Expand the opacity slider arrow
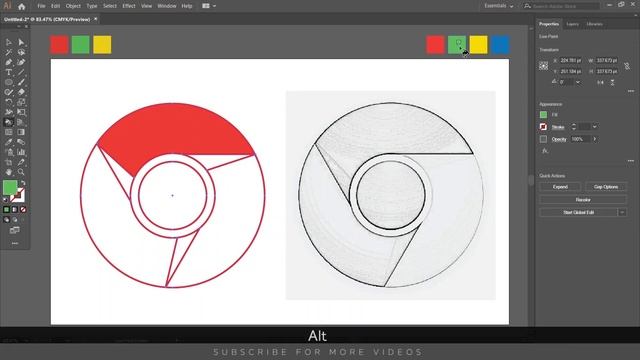The width and height of the screenshot is (640, 360). point(595,139)
